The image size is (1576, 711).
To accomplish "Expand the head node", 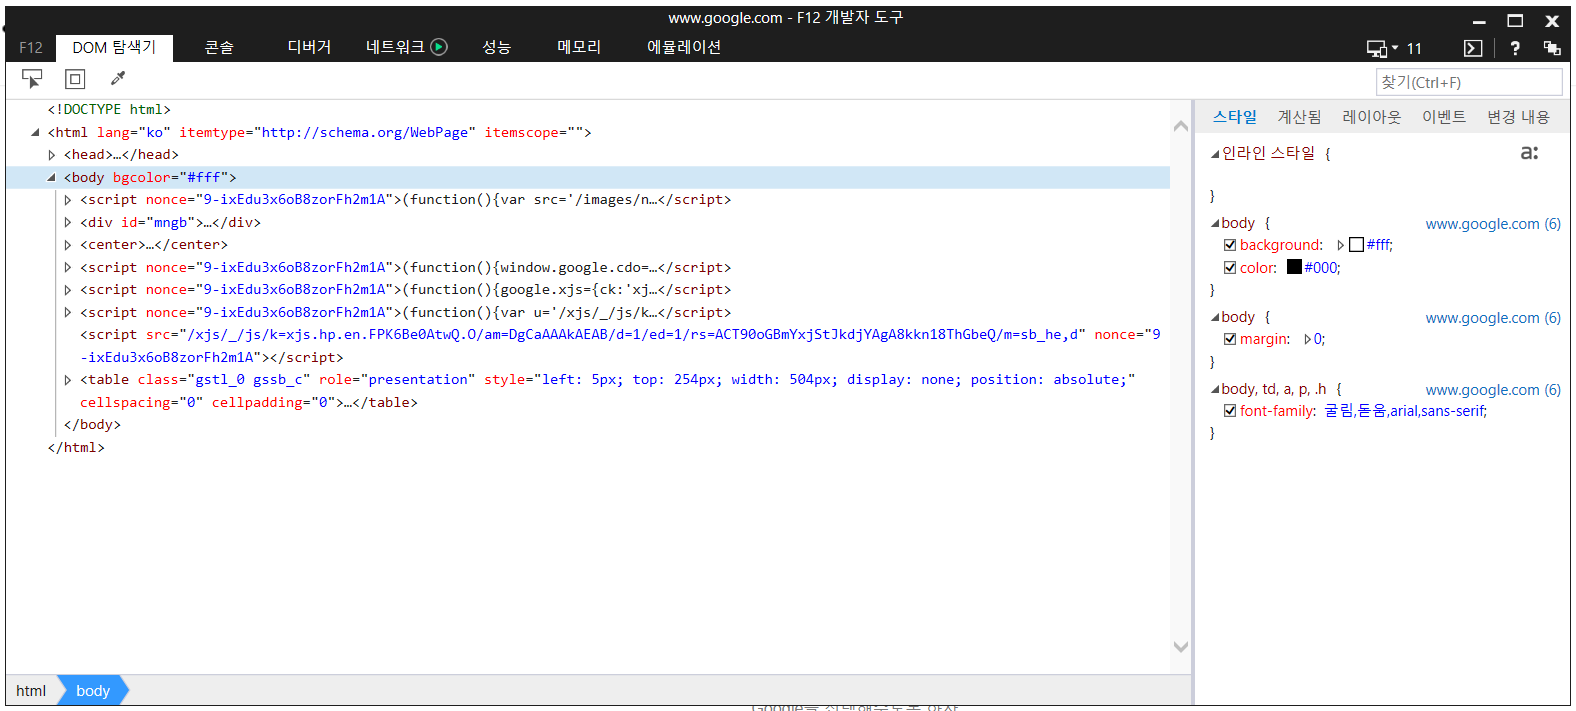I will click(x=52, y=155).
